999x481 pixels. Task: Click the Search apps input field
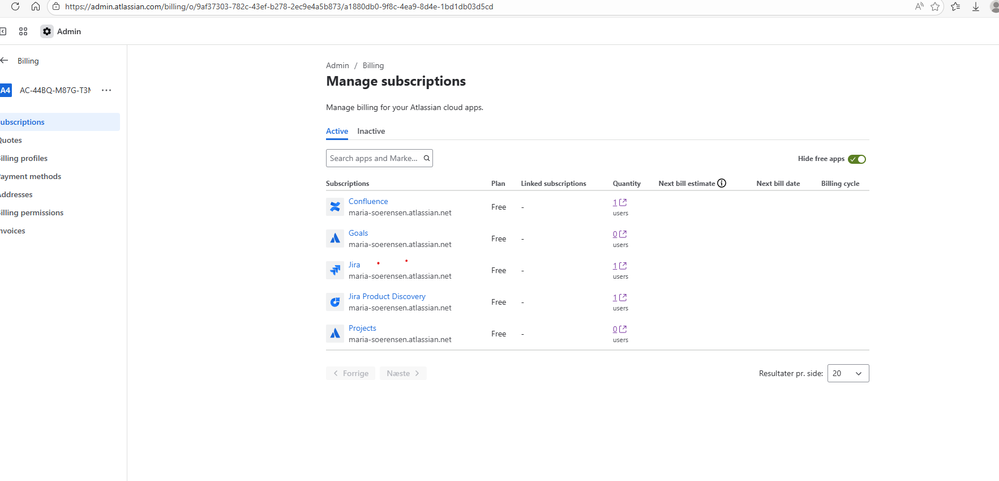(x=374, y=158)
